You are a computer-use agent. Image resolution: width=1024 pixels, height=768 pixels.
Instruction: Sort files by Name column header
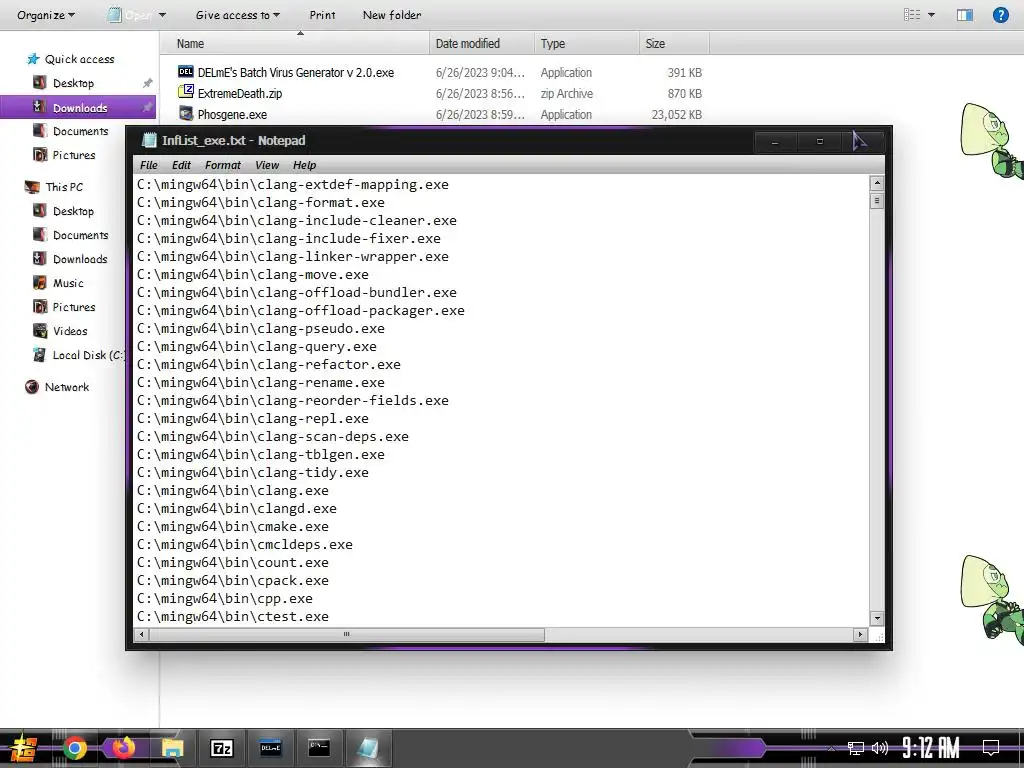295,44
